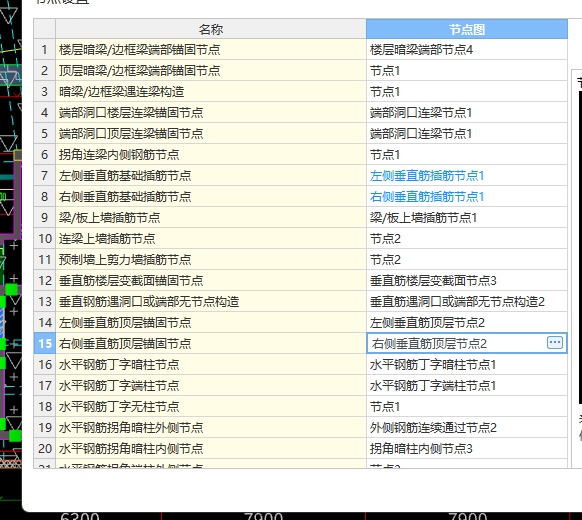Click row number 7 header
582x520 pixels.
coord(45,176)
